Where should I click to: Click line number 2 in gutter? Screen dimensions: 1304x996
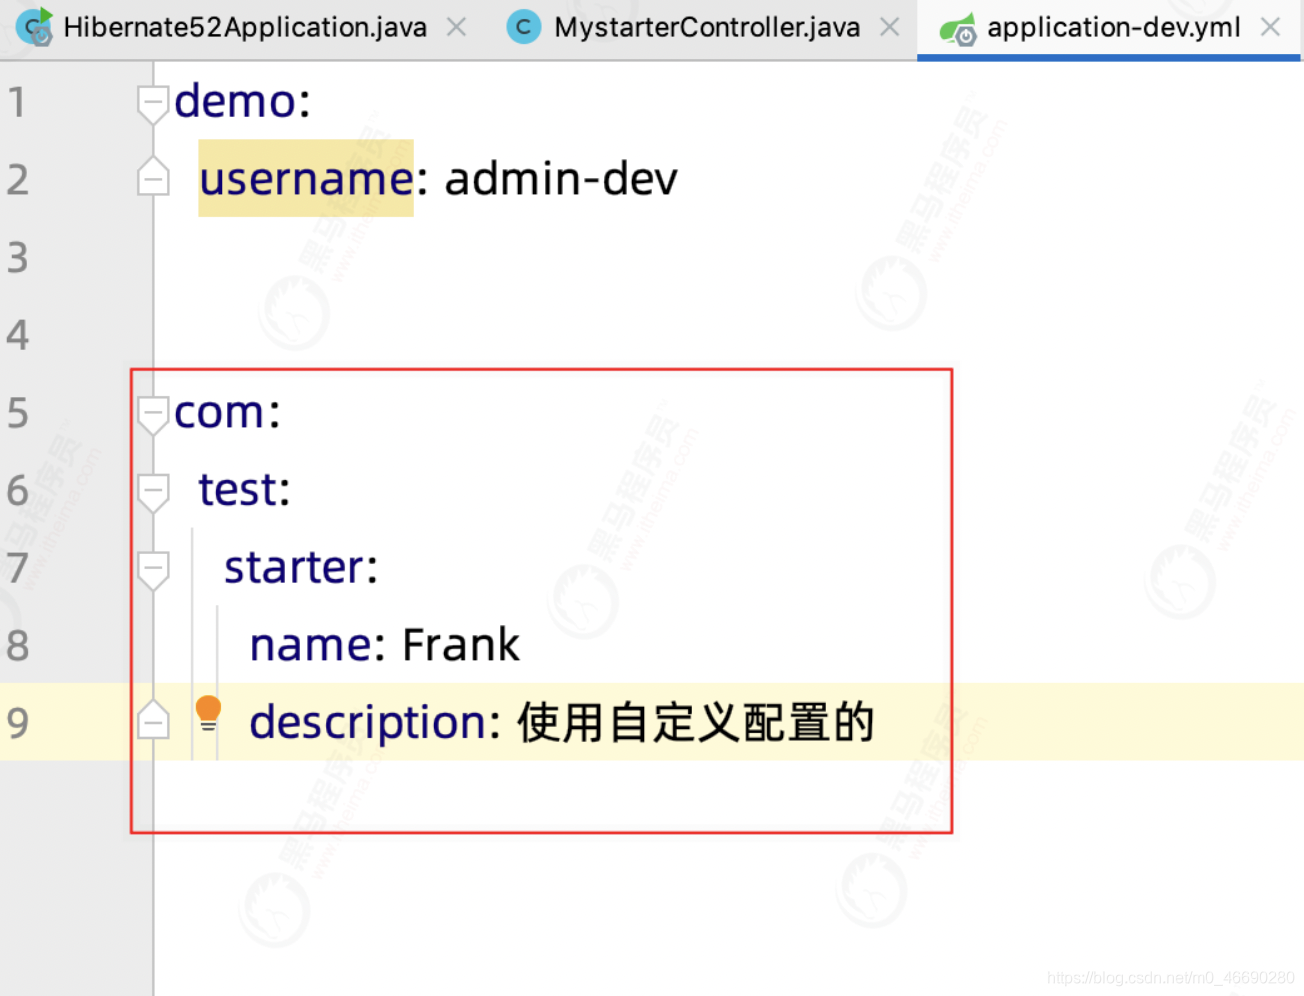pos(17,179)
